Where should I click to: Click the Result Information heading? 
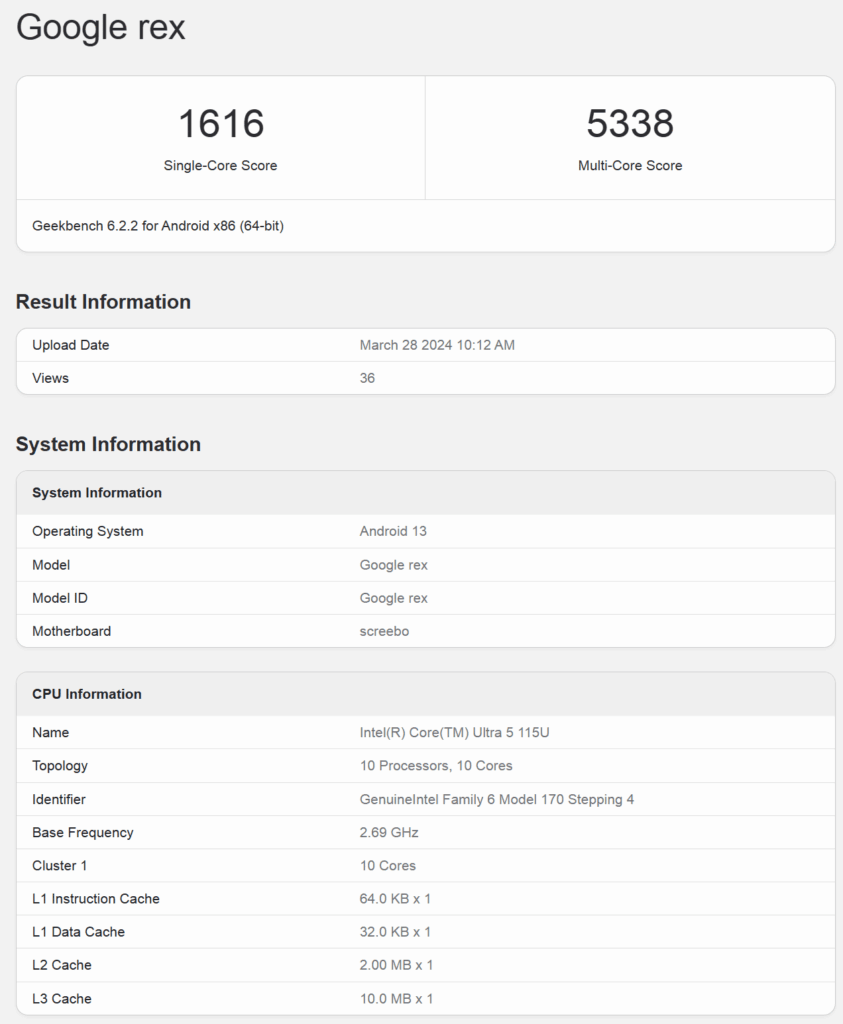(103, 302)
